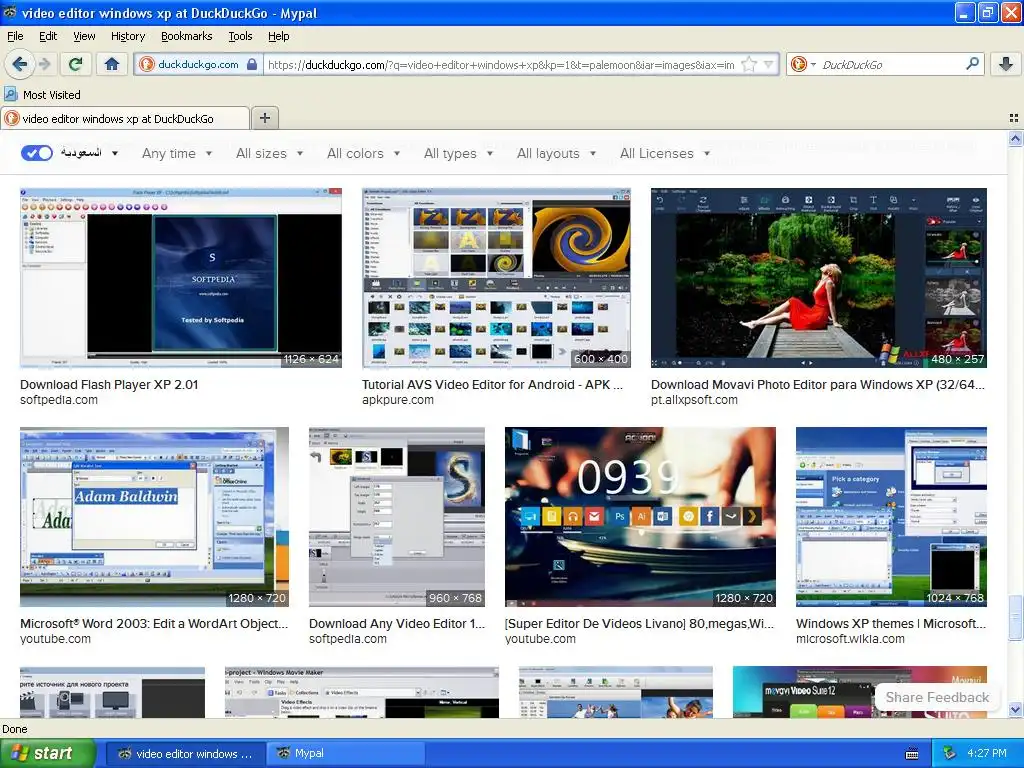This screenshot has height=768, width=1024.
Task: Open the AVS Video Editor thumbnail image
Action: [496, 278]
